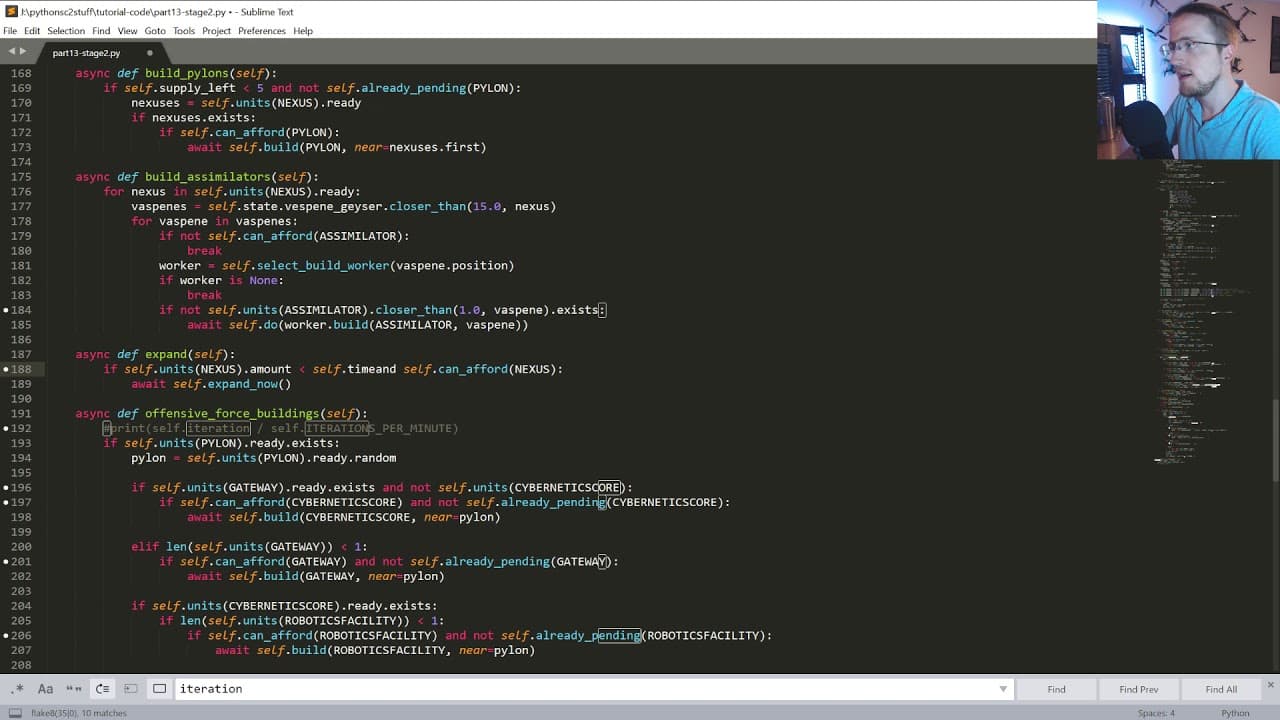This screenshot has height=720, width=1280.
Task: Click the webcam overlay video
Action: tap(1188, 80)
